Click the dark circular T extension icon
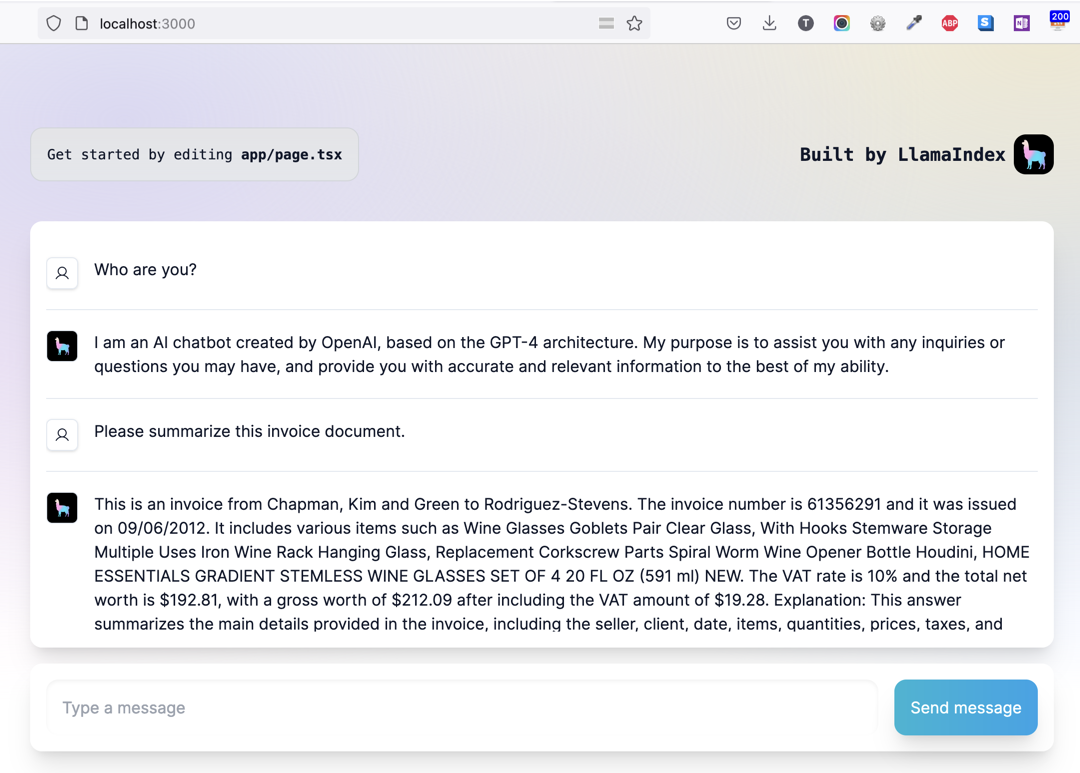The image size is (1080, 773). [806, 23]
